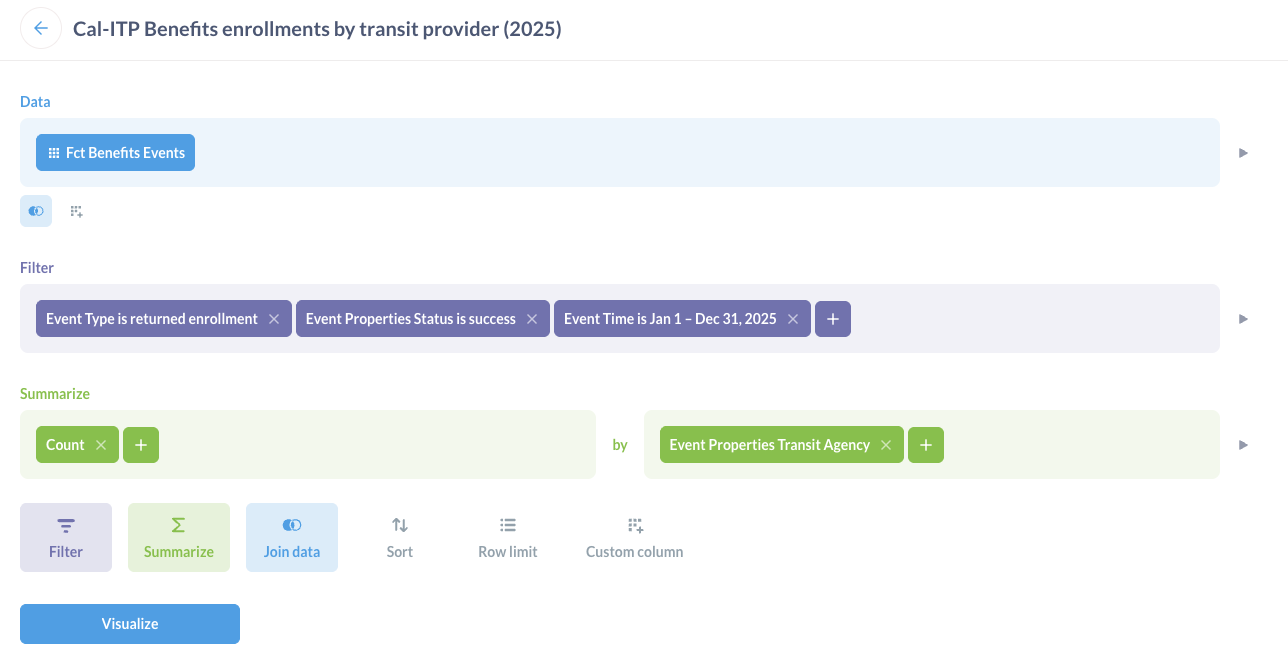Click the back arrow next to the title
The image size is (1288, 669).
click(40, 28)
